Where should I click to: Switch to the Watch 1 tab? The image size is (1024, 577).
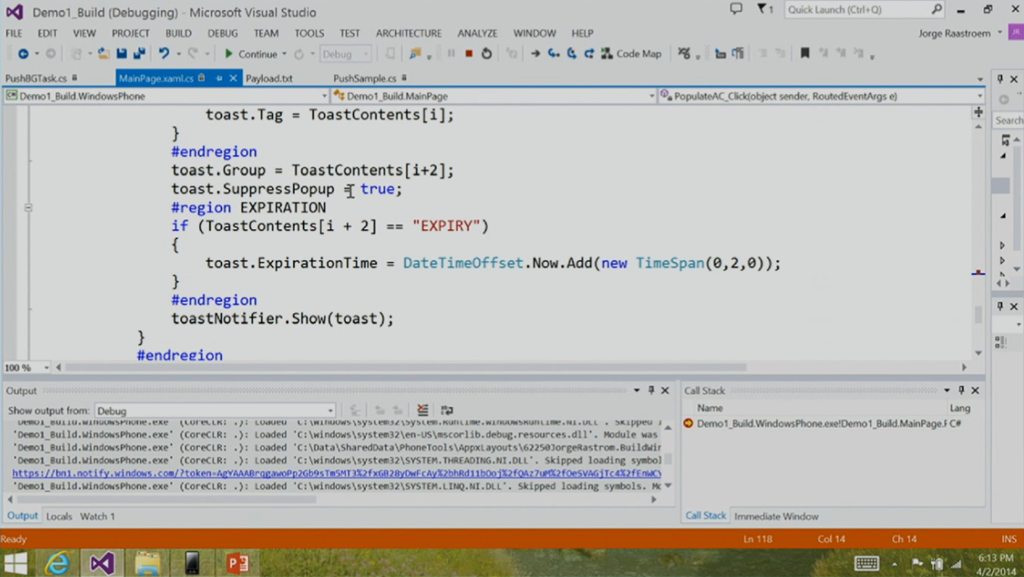tap(97, 516)
